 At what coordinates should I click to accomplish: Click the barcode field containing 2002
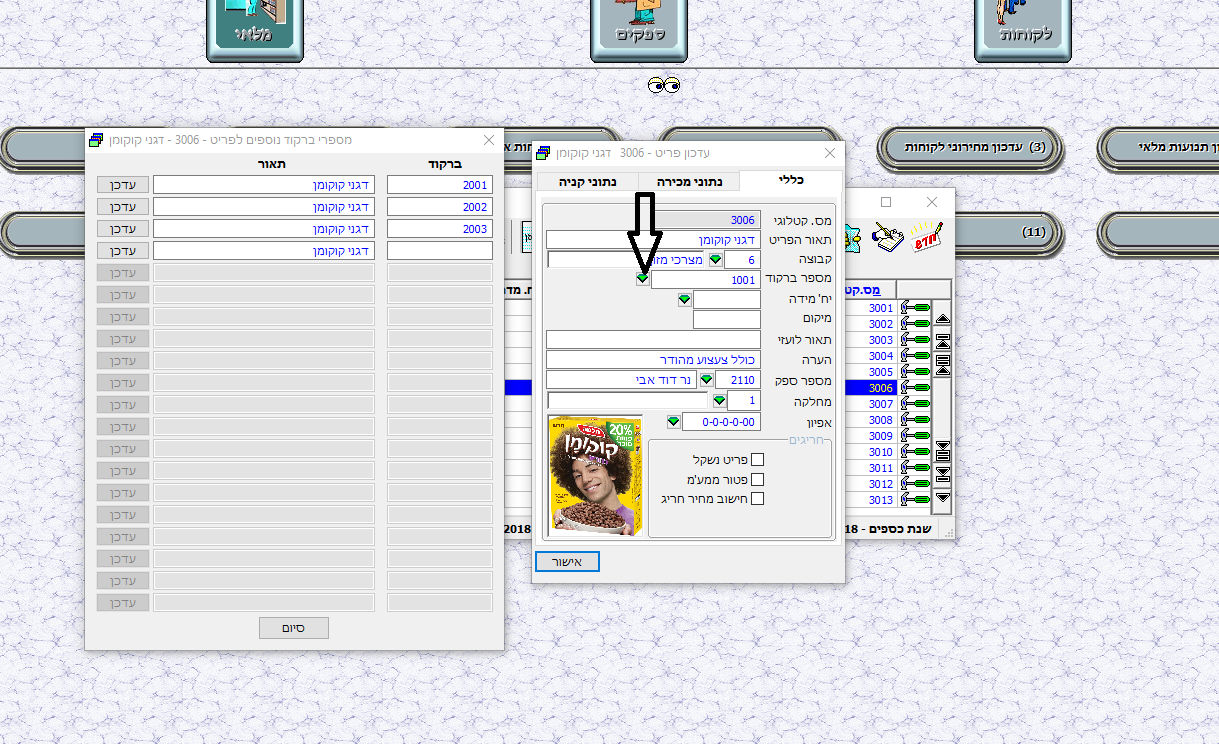tap(440, 207)
